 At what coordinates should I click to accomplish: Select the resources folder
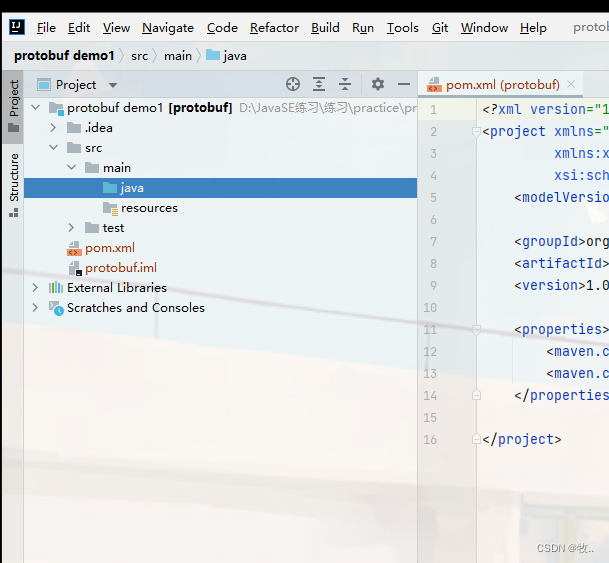coord(220,208)
